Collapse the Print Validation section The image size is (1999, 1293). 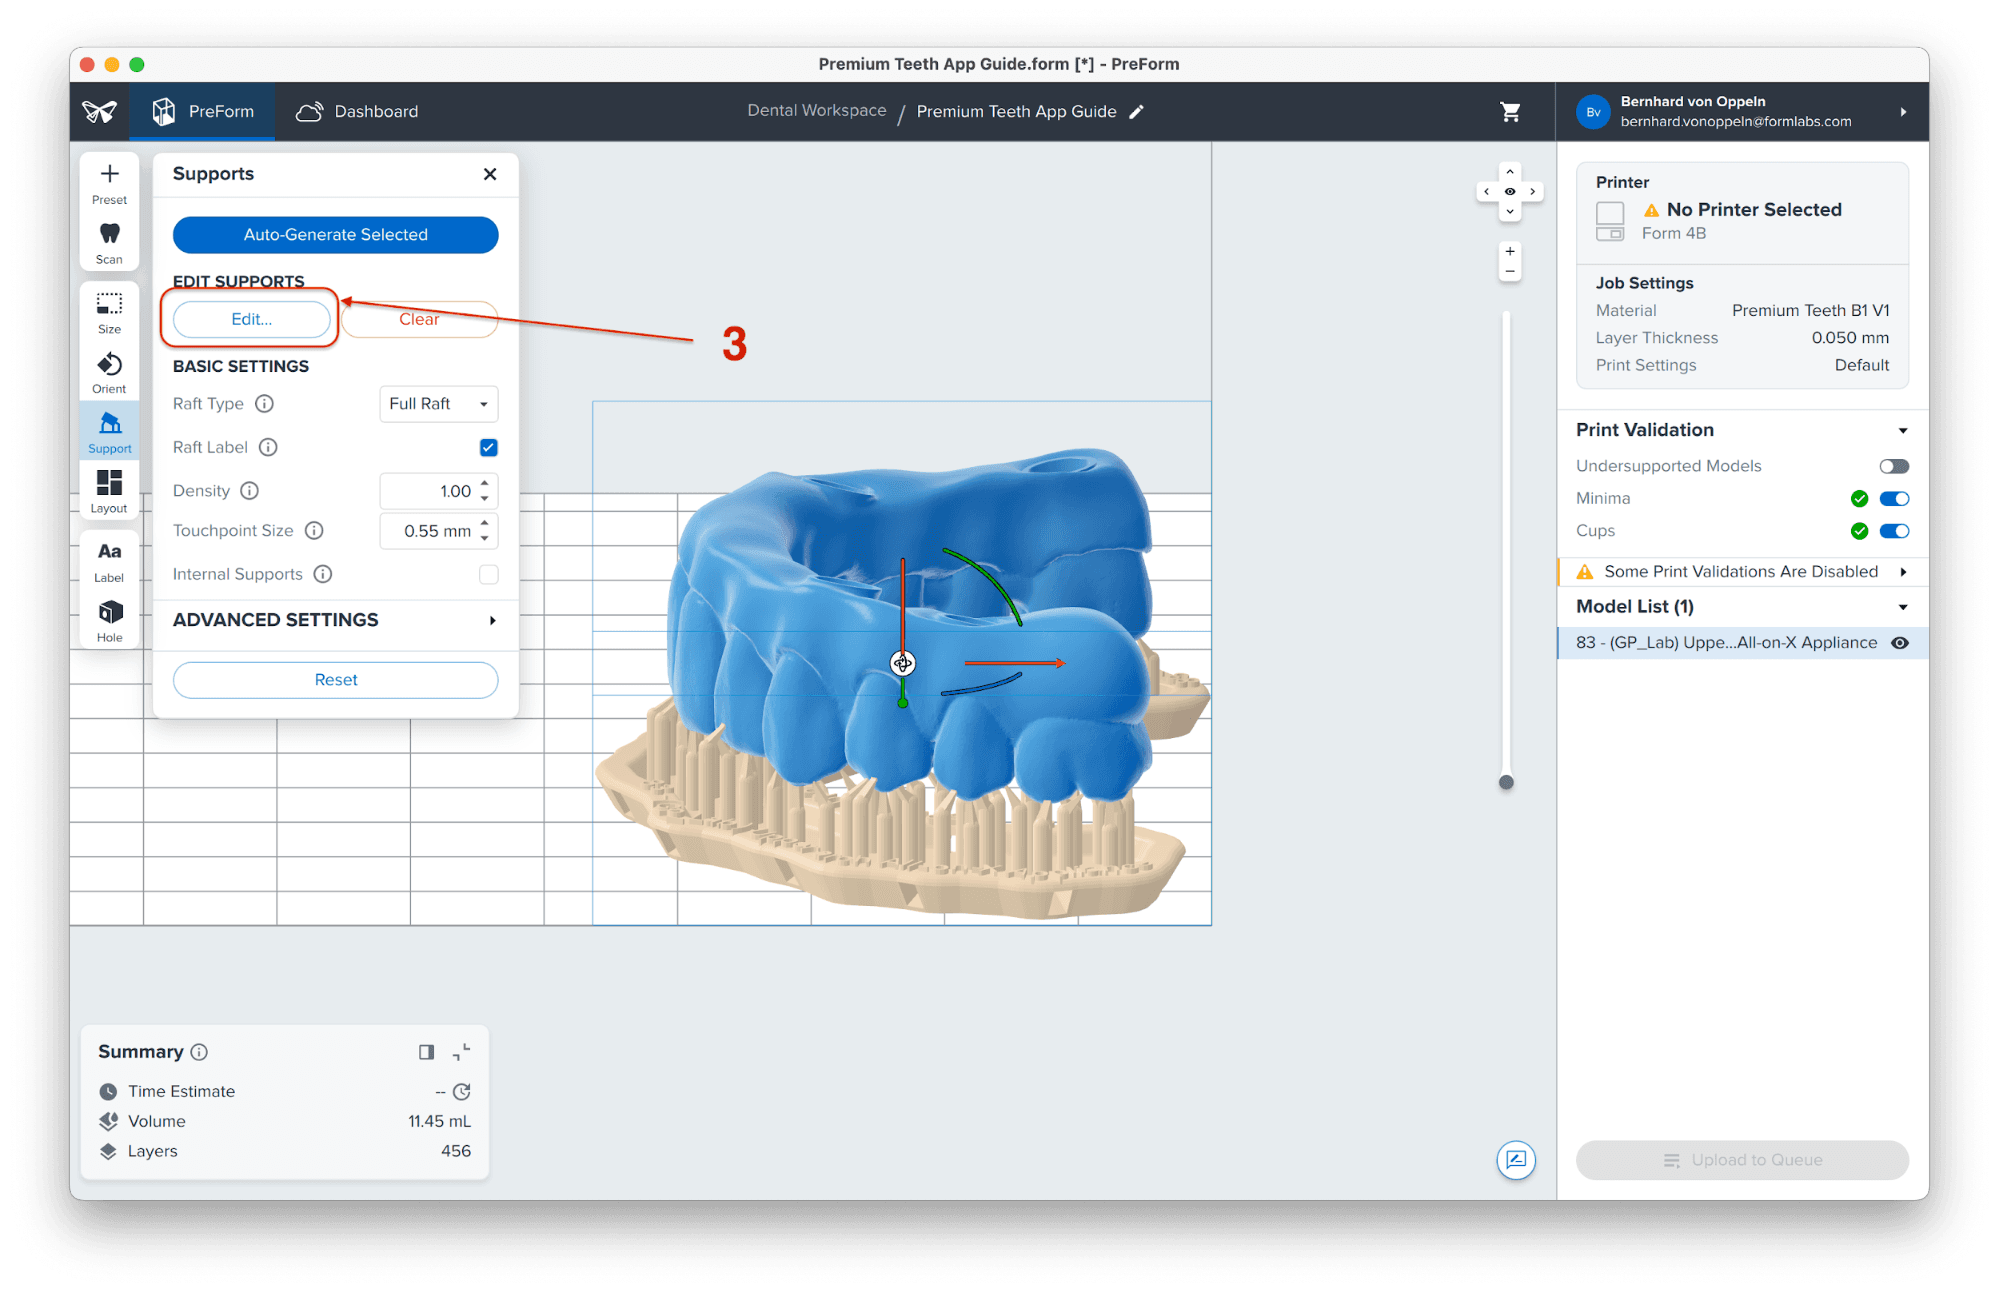pyautogui.click(x=1902, y=430)
